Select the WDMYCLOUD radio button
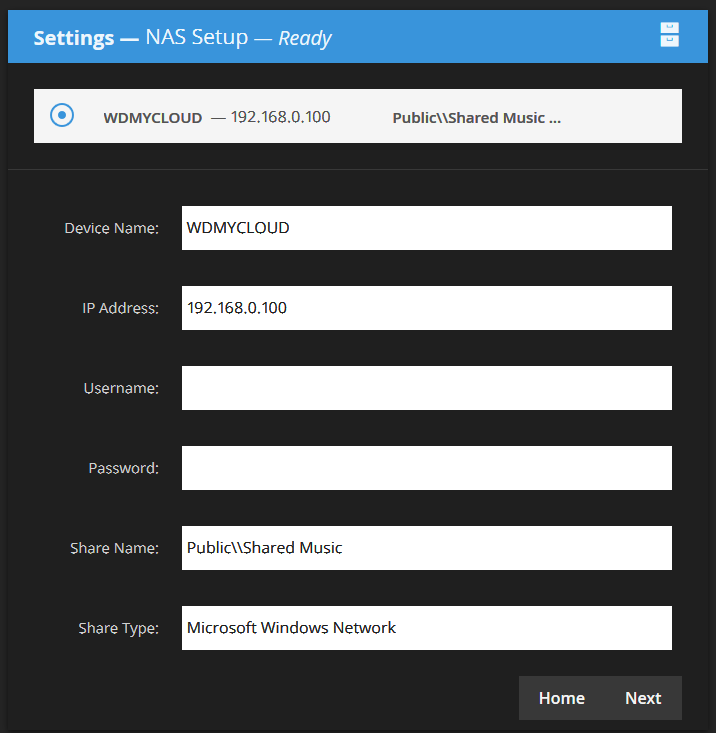This screenshot has height=733, width=716. (62, 115)
